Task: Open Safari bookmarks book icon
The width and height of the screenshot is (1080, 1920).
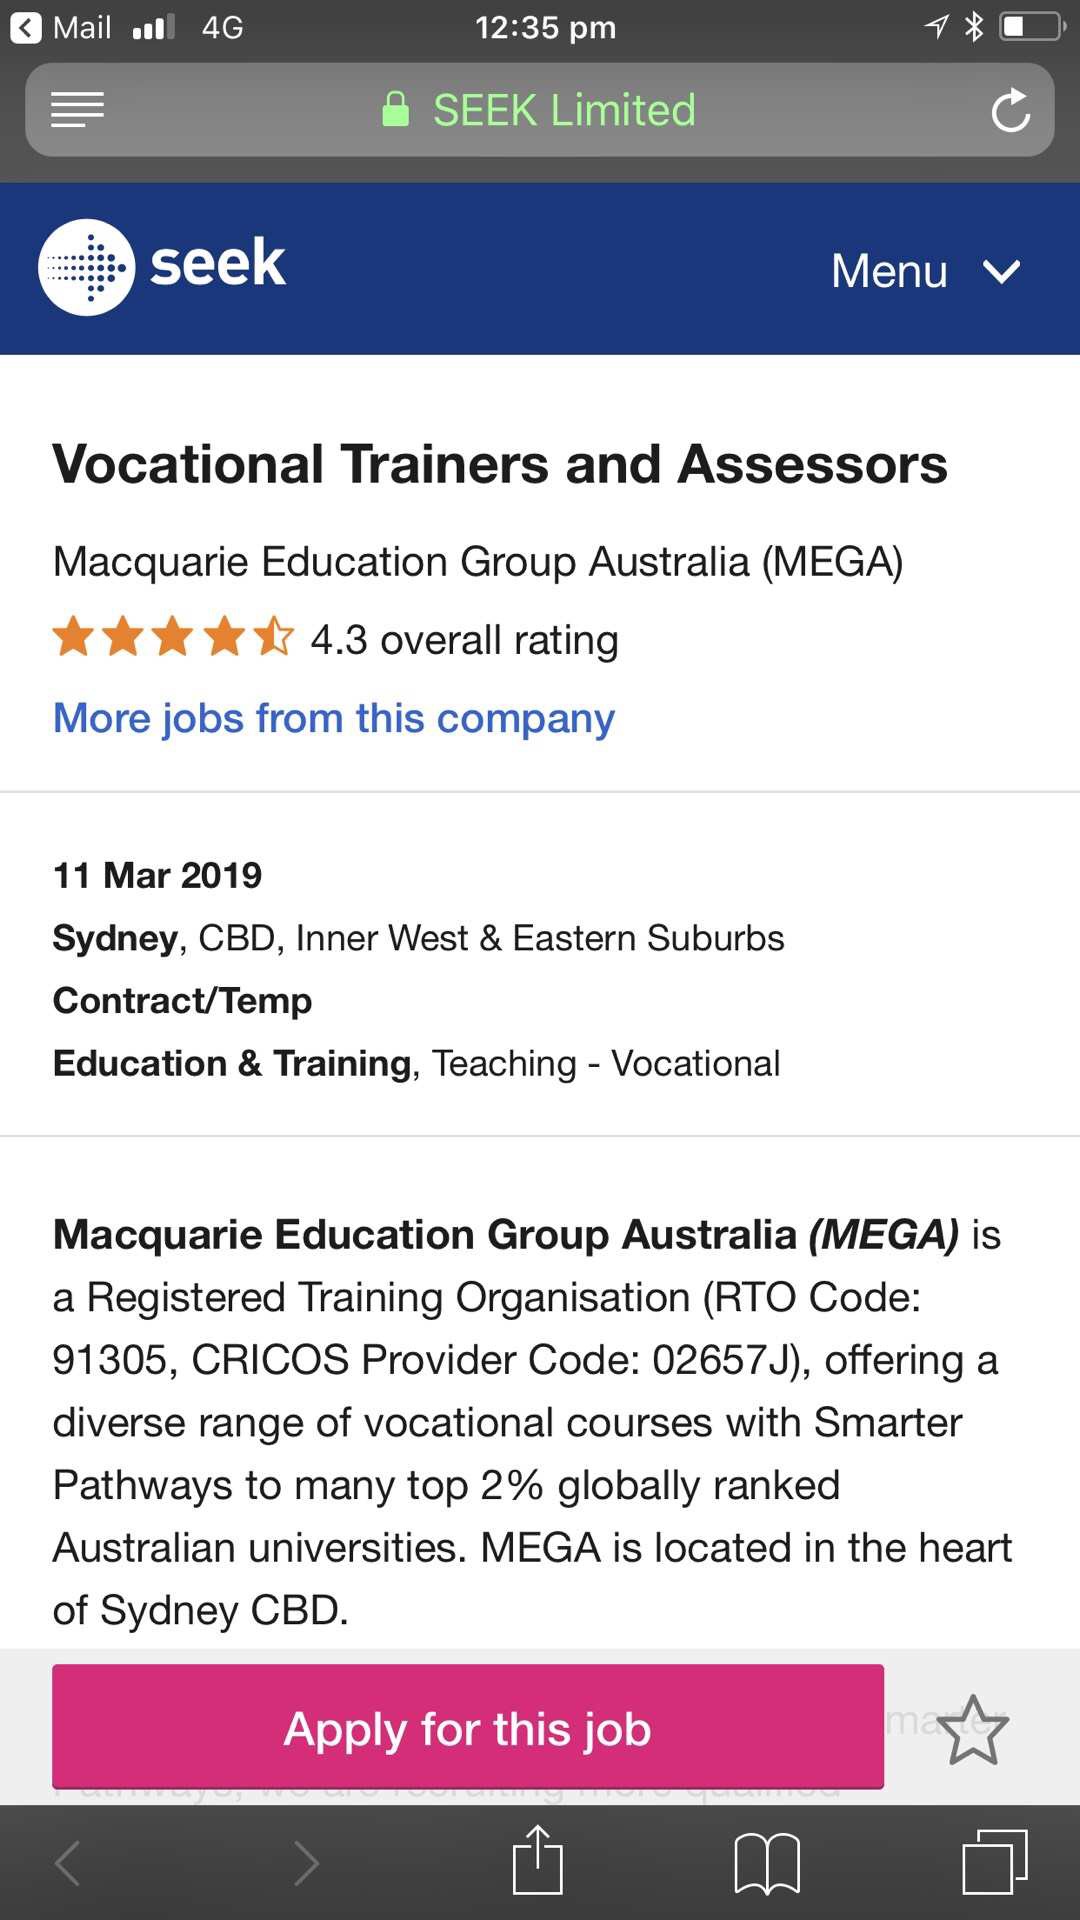Action: tap(767, 1863)
